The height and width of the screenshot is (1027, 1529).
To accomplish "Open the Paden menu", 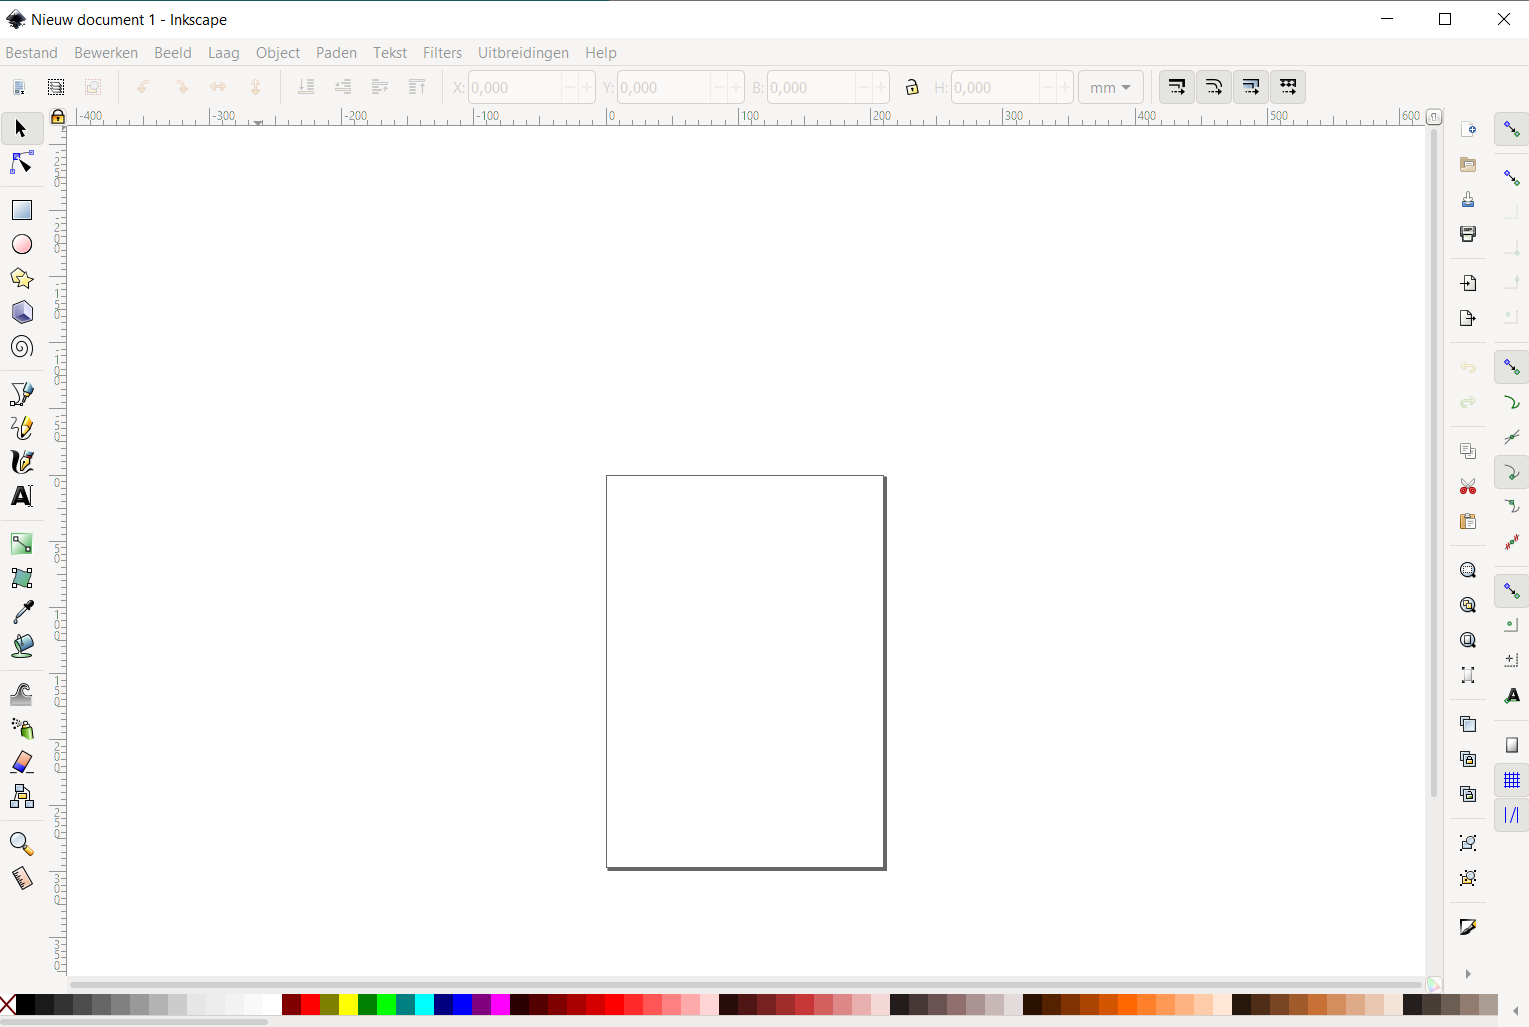I will point(336,53).
